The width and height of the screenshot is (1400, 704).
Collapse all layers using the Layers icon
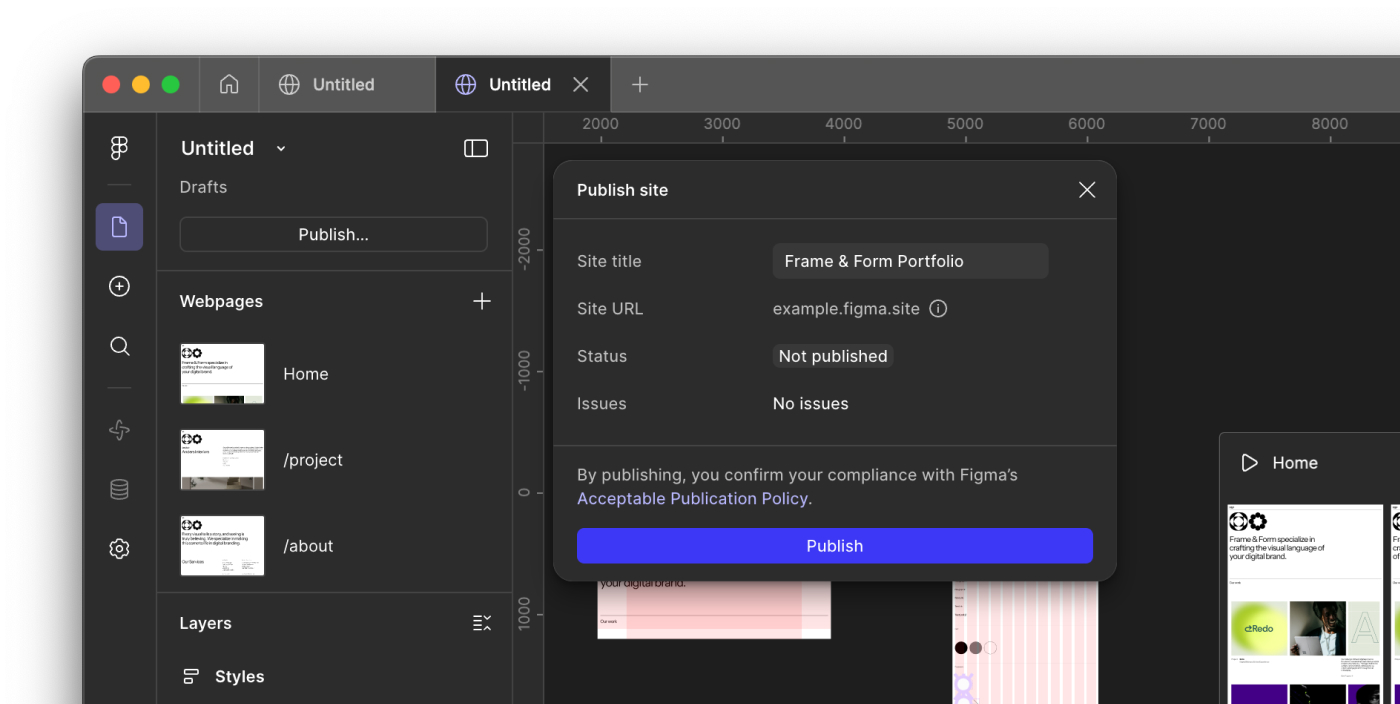482,623
